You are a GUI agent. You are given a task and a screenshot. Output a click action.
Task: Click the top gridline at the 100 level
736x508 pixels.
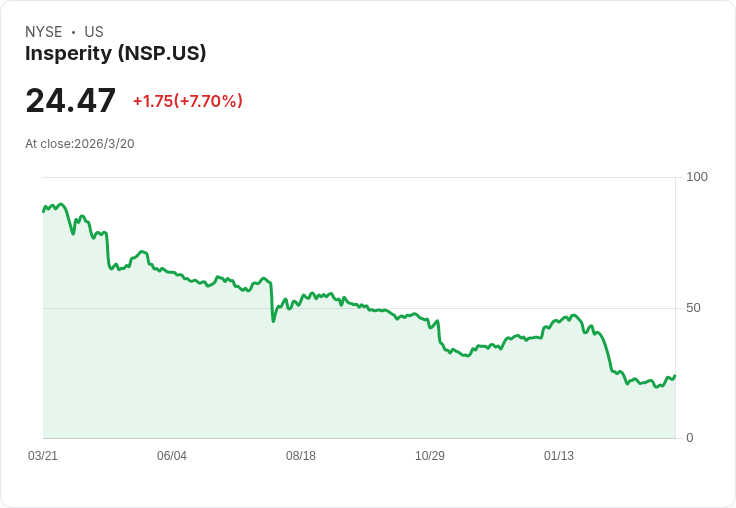360,178
